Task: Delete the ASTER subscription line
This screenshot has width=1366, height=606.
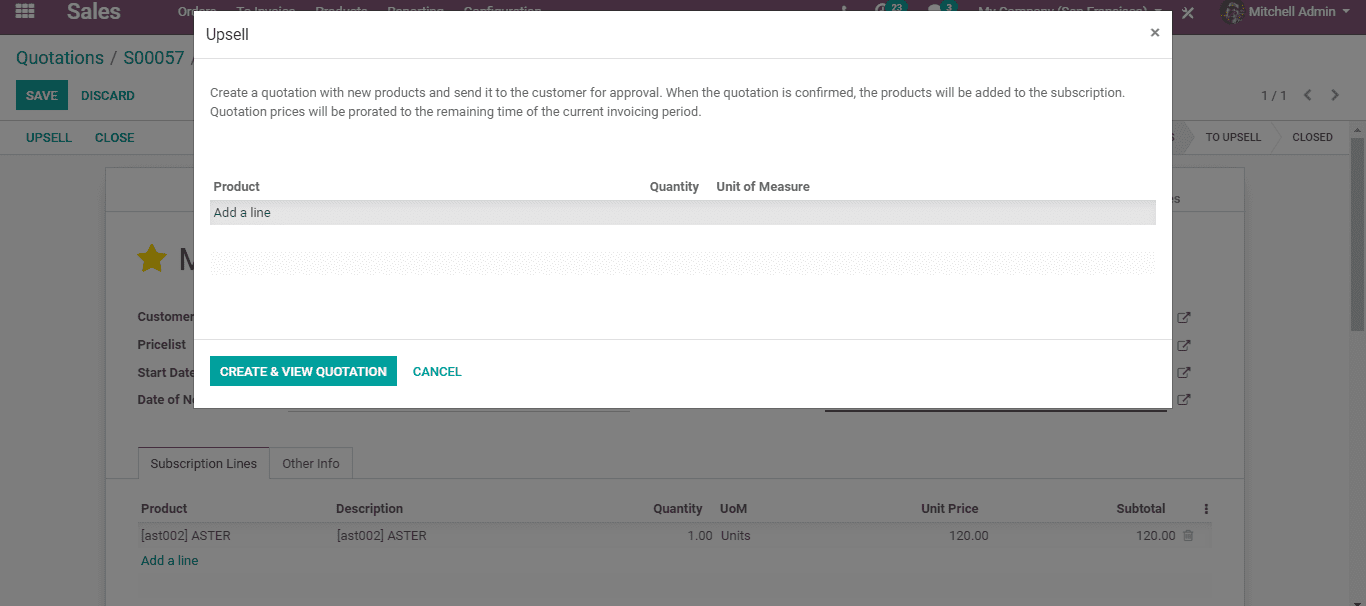Action: [x=1188, y=535]
